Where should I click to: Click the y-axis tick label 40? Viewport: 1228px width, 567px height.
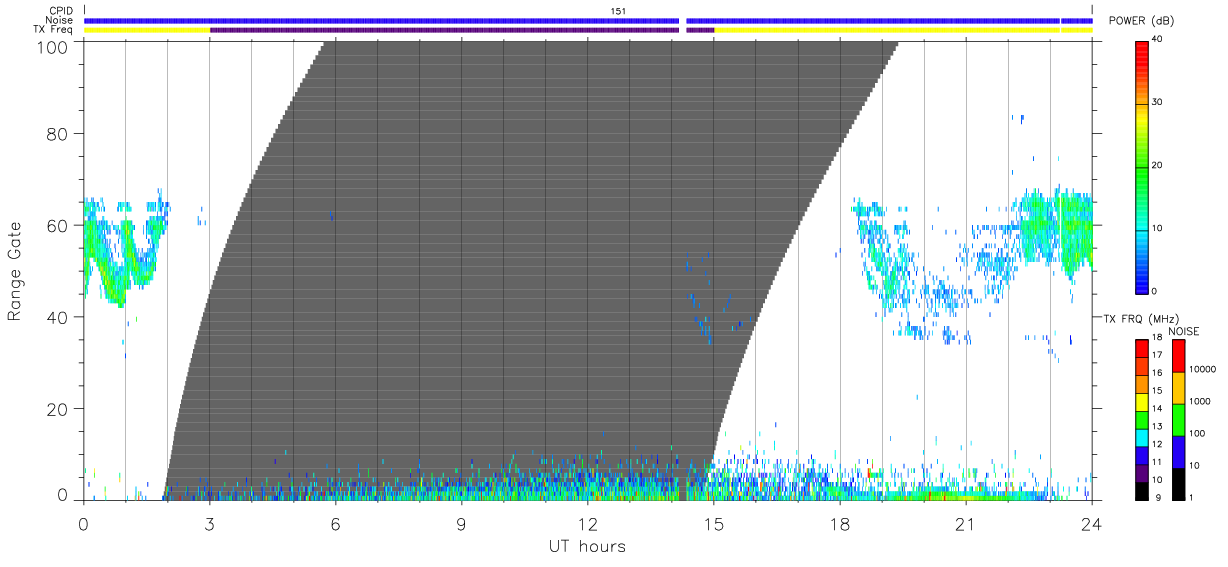[x=55, y=317]
